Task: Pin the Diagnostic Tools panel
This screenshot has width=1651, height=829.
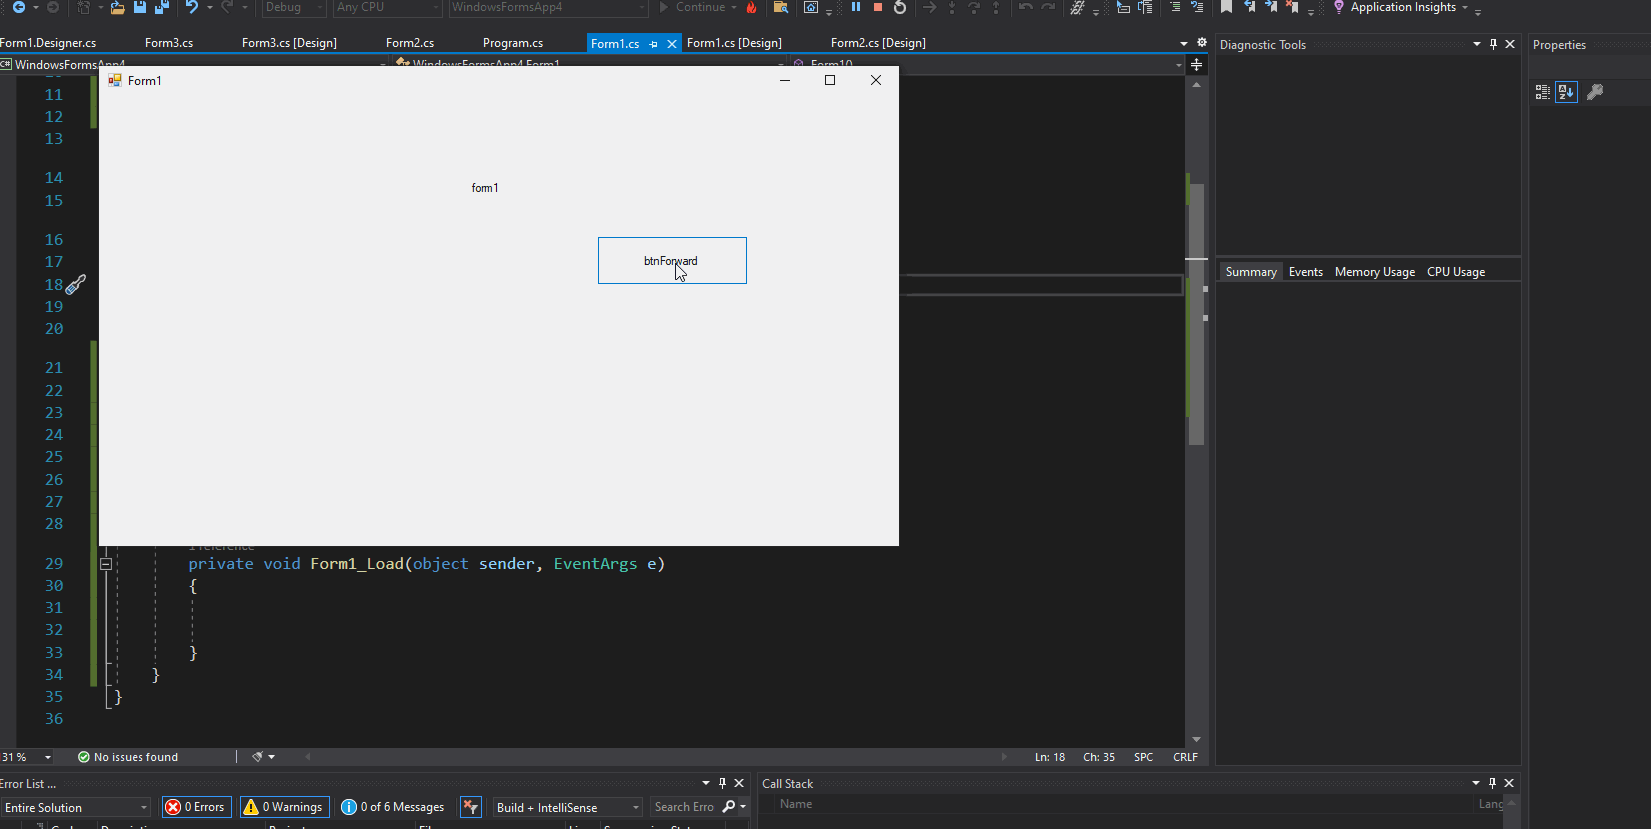Action: click(x=1493, y=44)
